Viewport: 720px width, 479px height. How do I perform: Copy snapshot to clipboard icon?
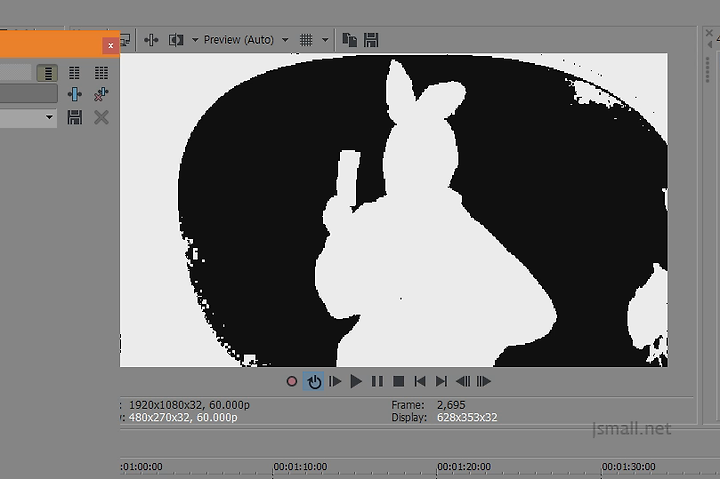[x=349, y=40]
